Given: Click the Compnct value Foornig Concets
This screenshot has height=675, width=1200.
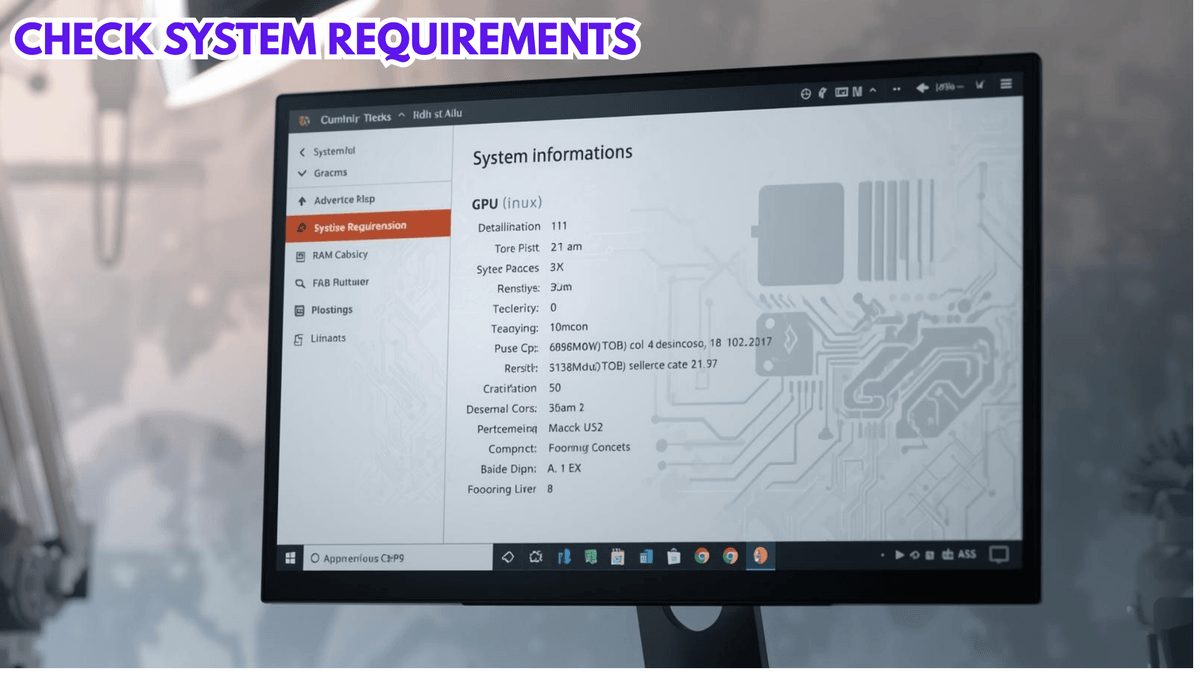Looking at the screenshot, I should point(589,448).
